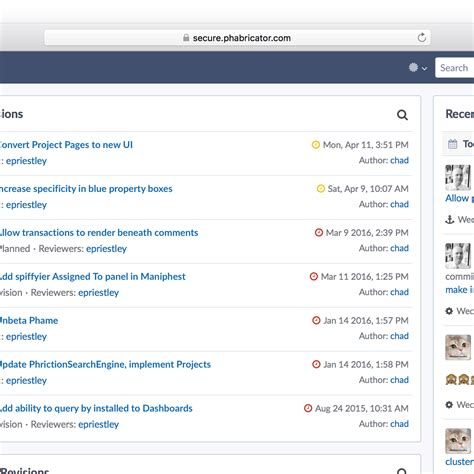Click the magnifier icon in revisions panel header
Screen dimensions: 474x474
pos(402,115)
